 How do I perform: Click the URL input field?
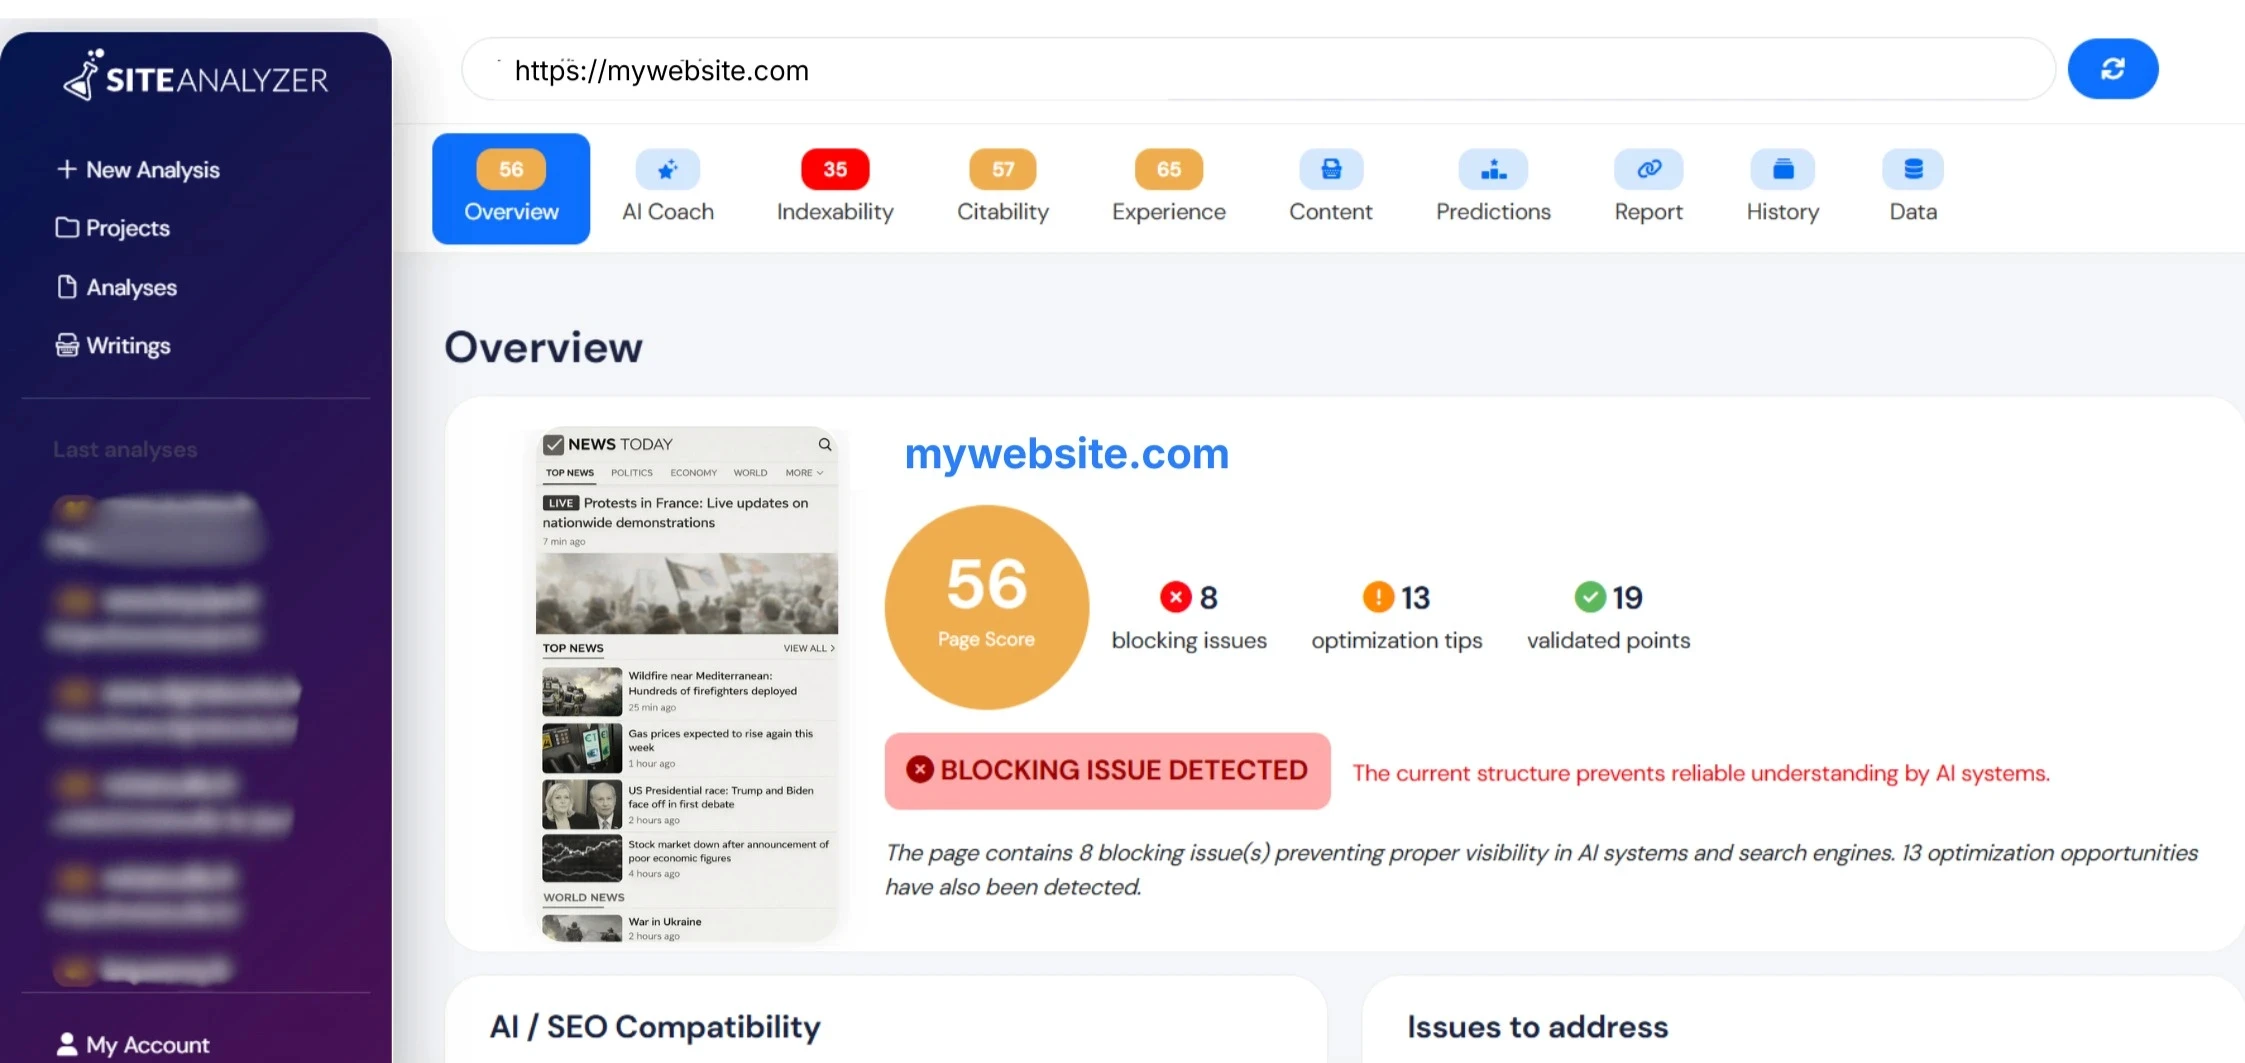pos(1258,69)
